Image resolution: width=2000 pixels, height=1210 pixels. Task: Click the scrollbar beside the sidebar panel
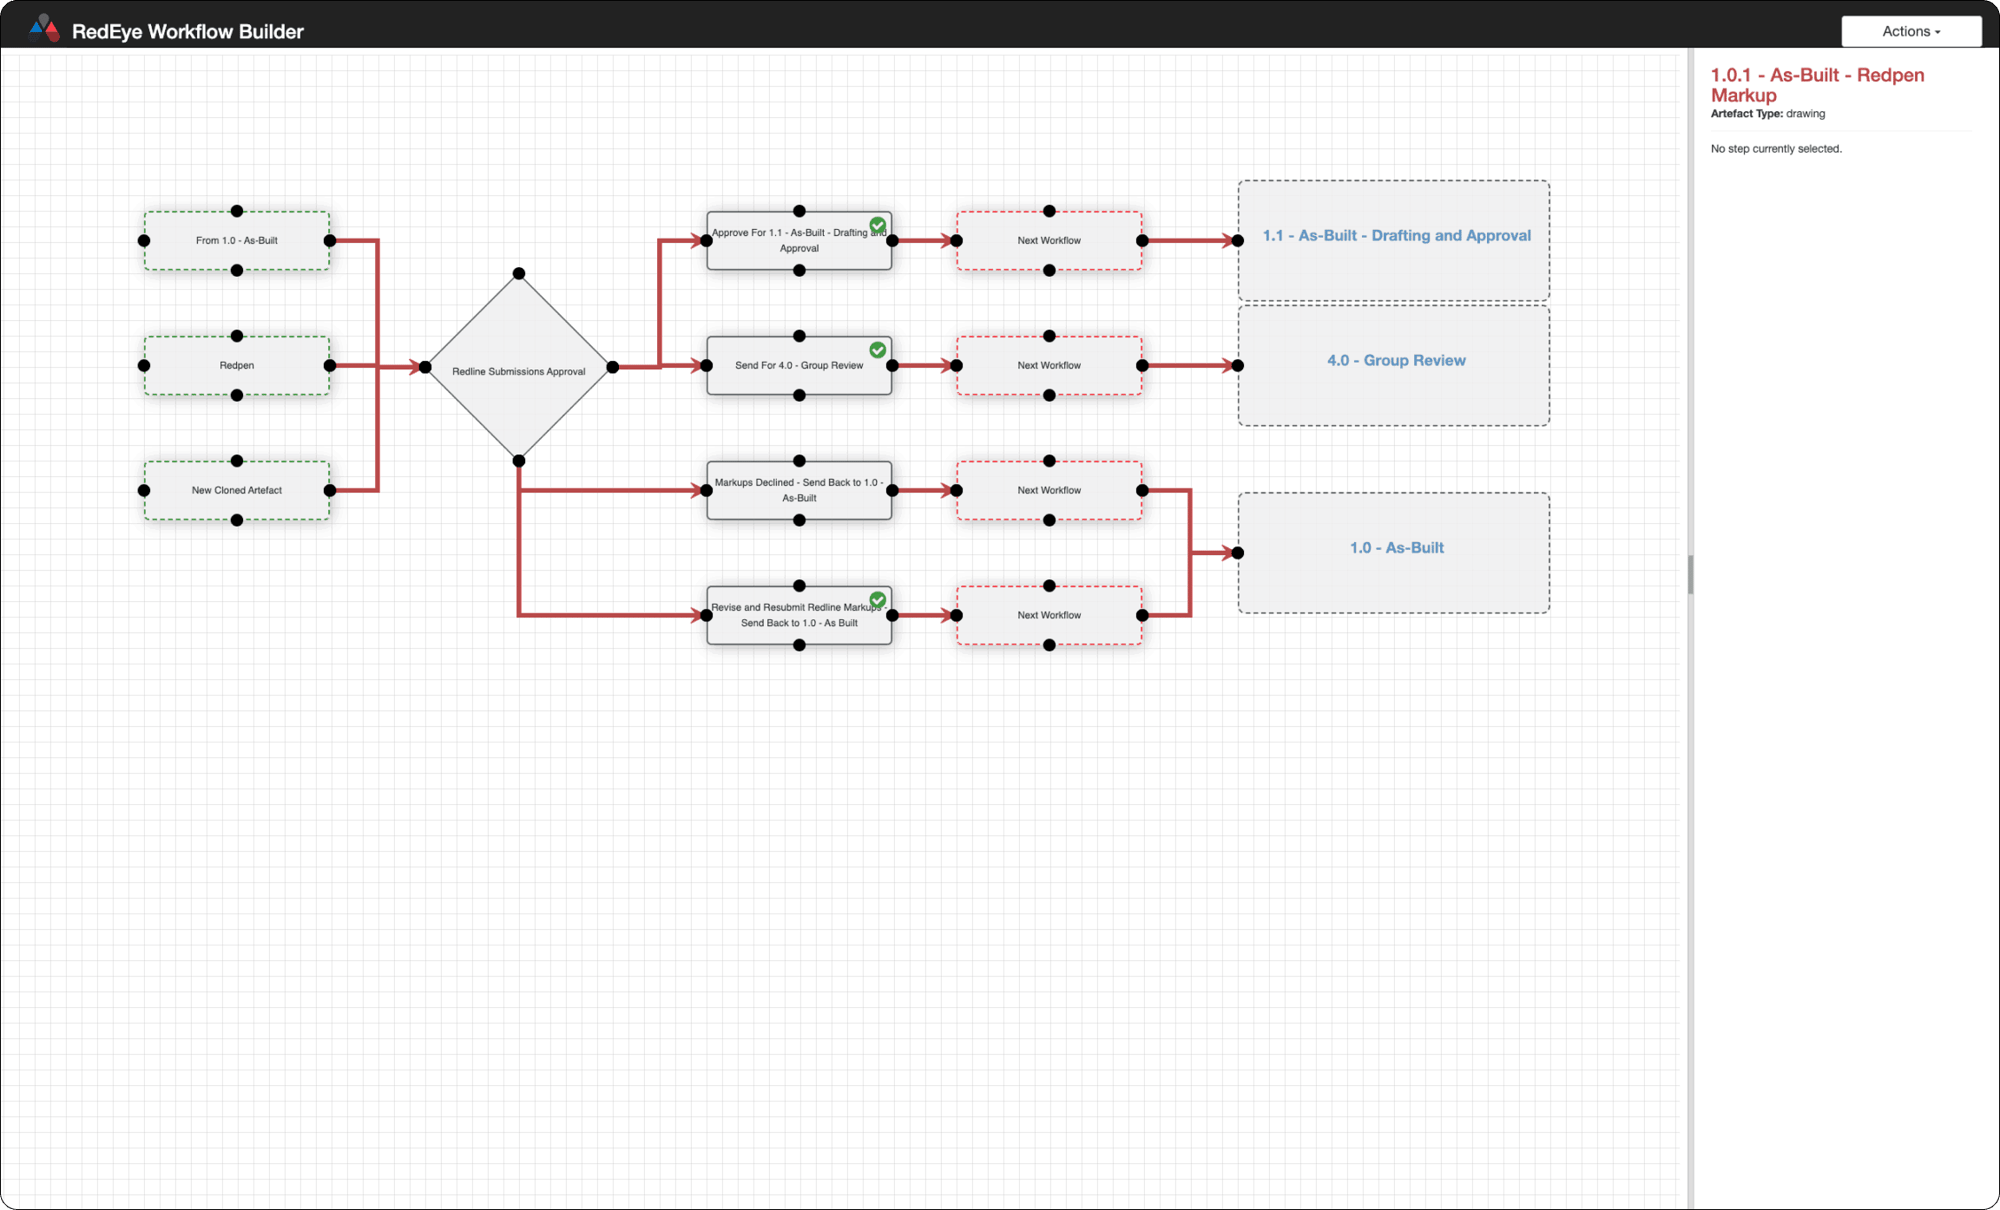coord(1690,573)
